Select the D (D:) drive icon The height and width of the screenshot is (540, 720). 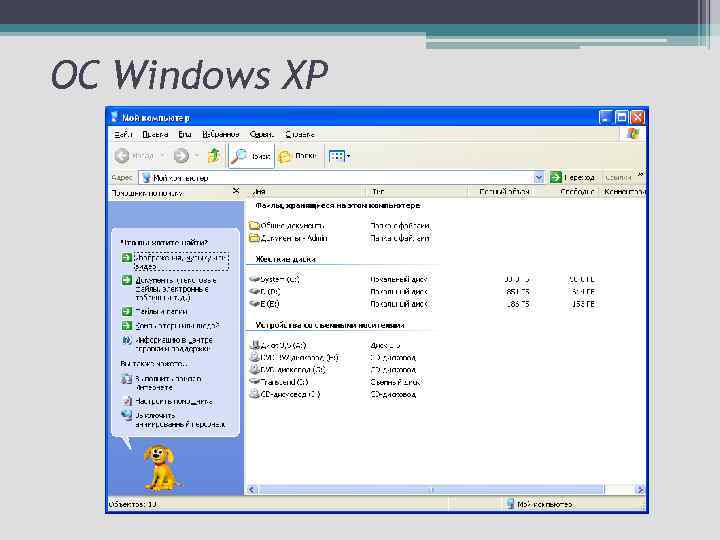(x=254, y=291)
